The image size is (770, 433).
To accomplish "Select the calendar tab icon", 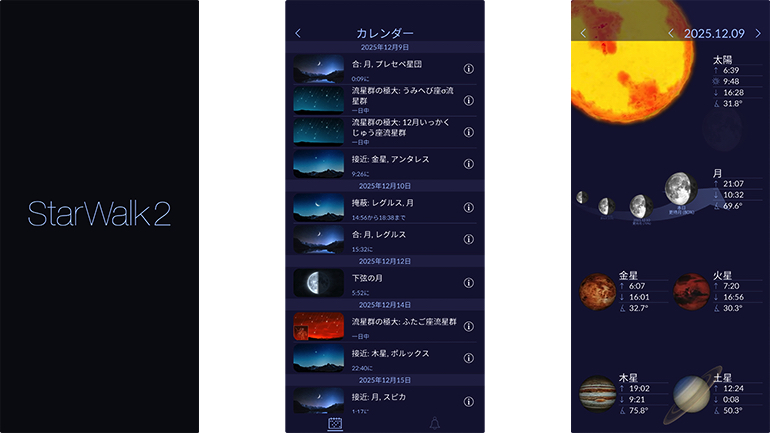I will [x=335, y=424].
